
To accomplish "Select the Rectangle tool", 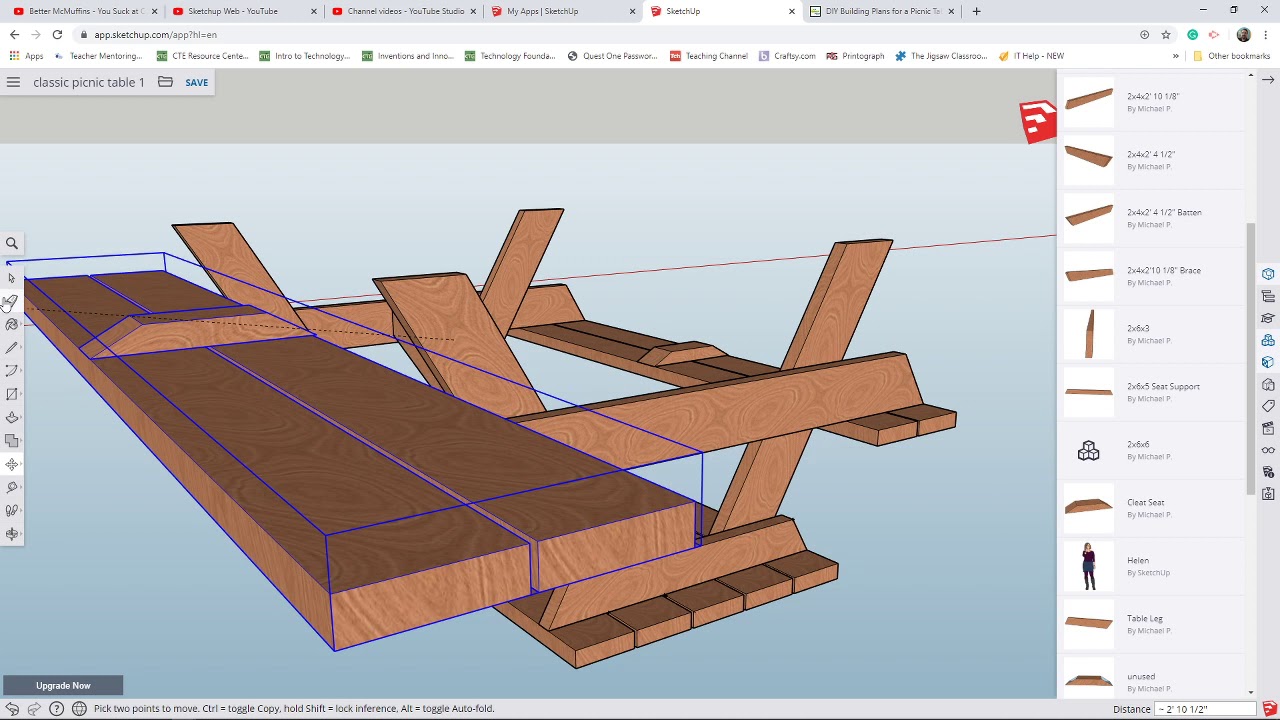I will pyautogui.click(x=12, y=394).
